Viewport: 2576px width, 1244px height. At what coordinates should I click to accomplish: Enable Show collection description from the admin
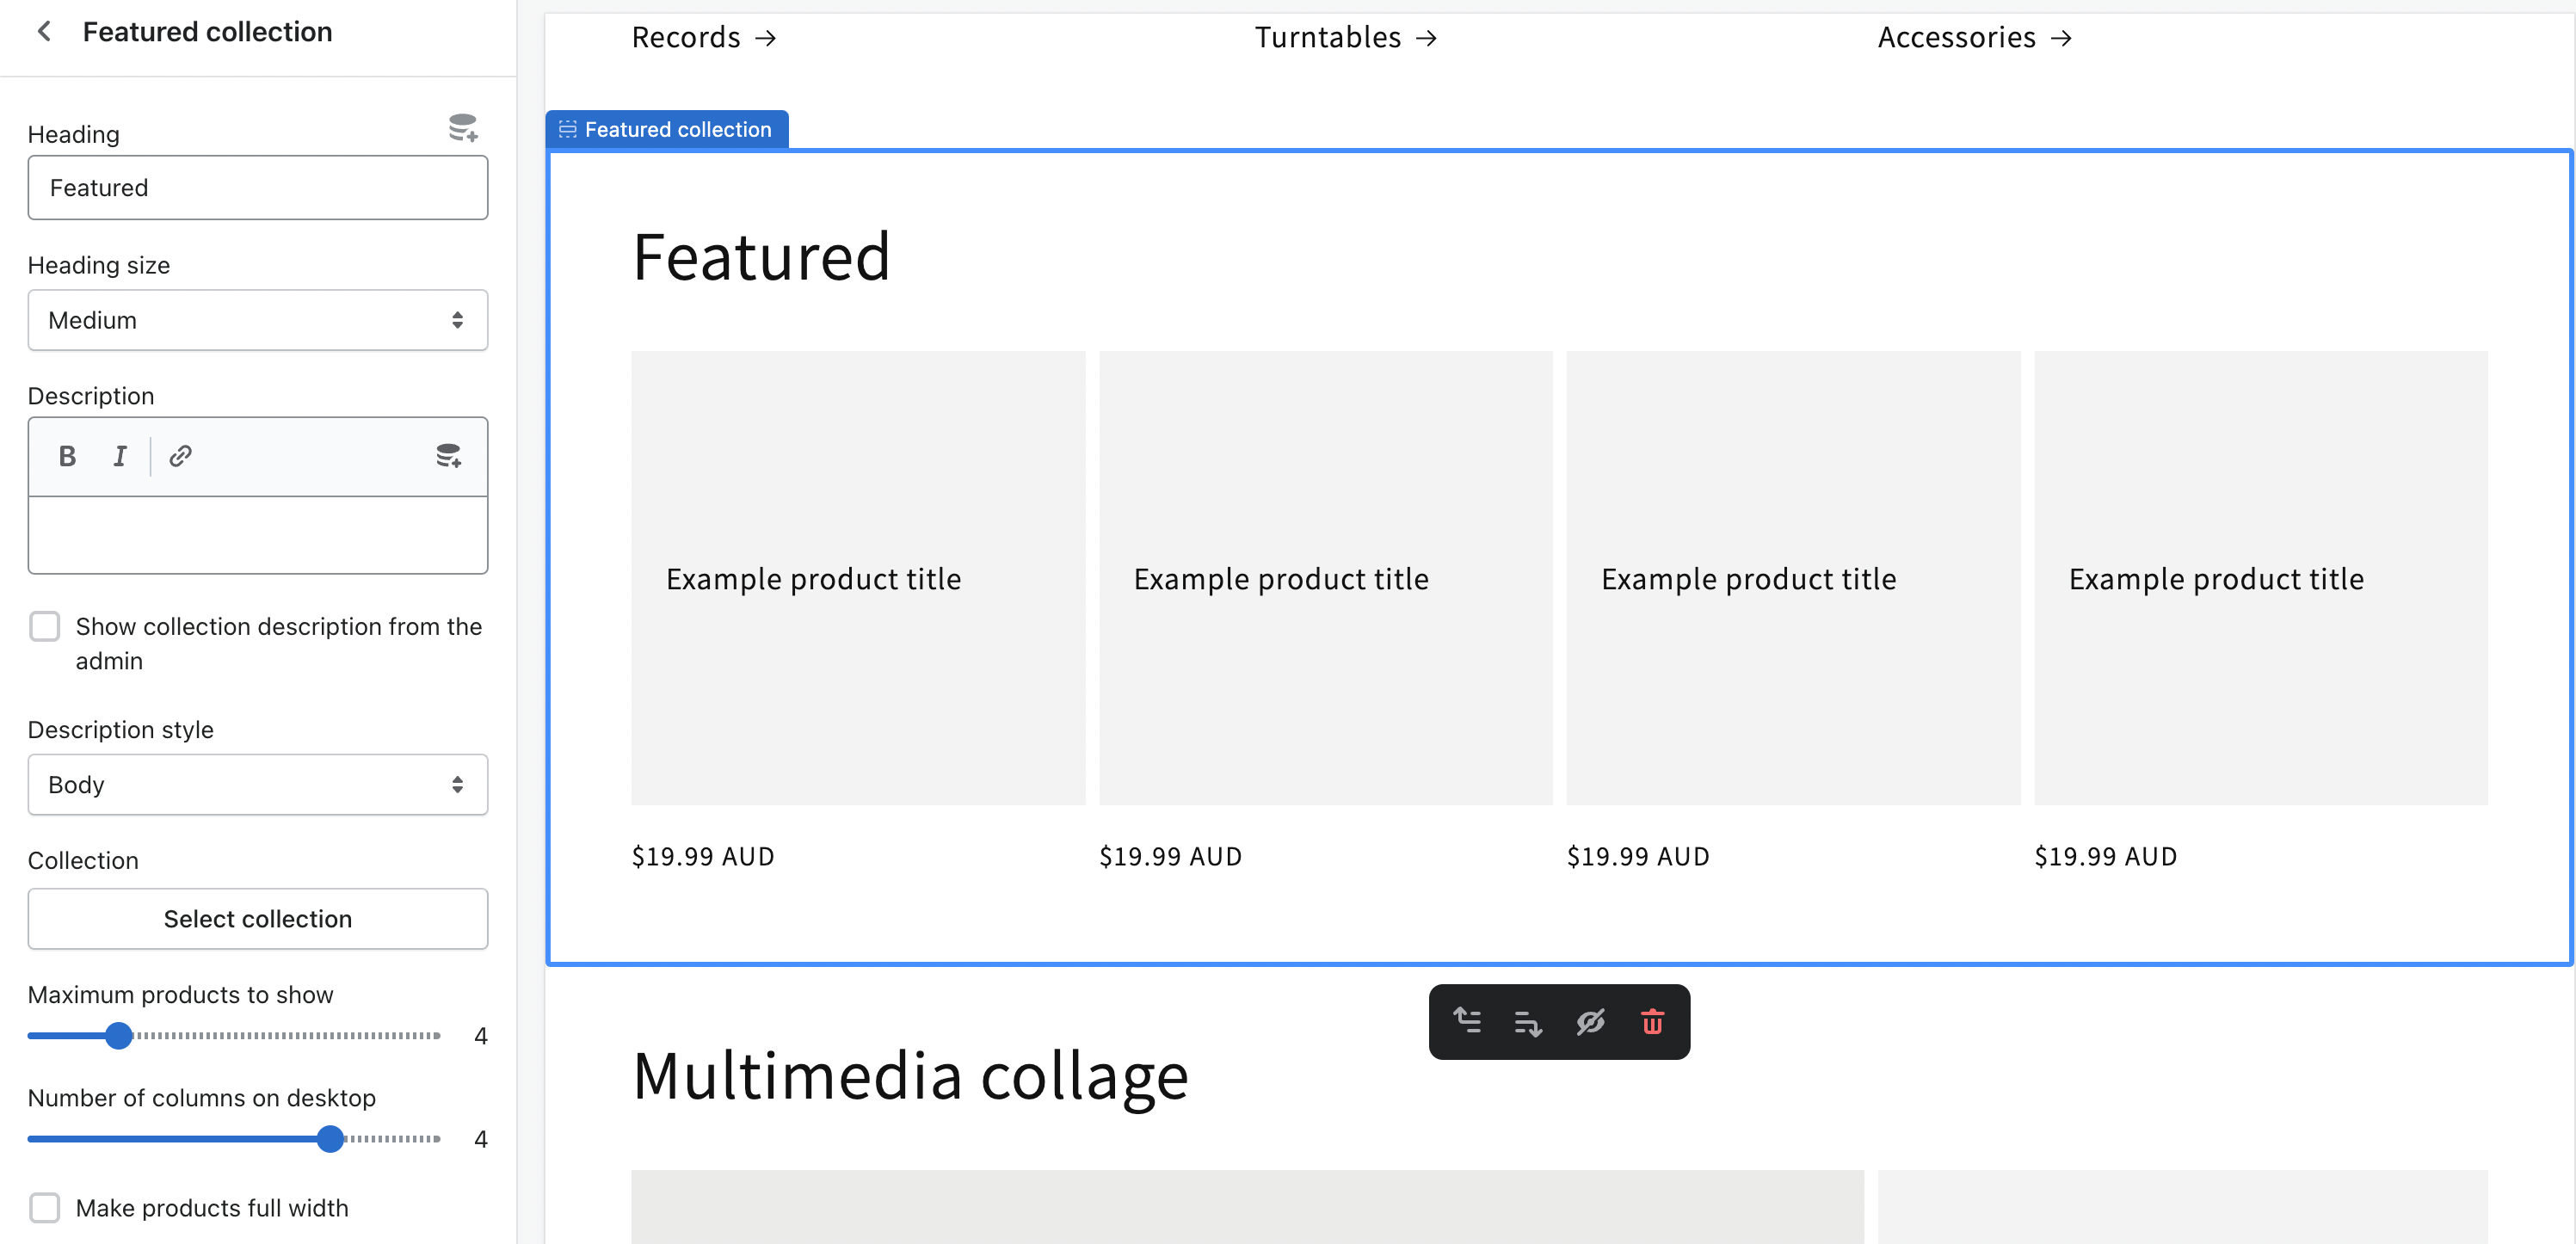click(44, 626)
